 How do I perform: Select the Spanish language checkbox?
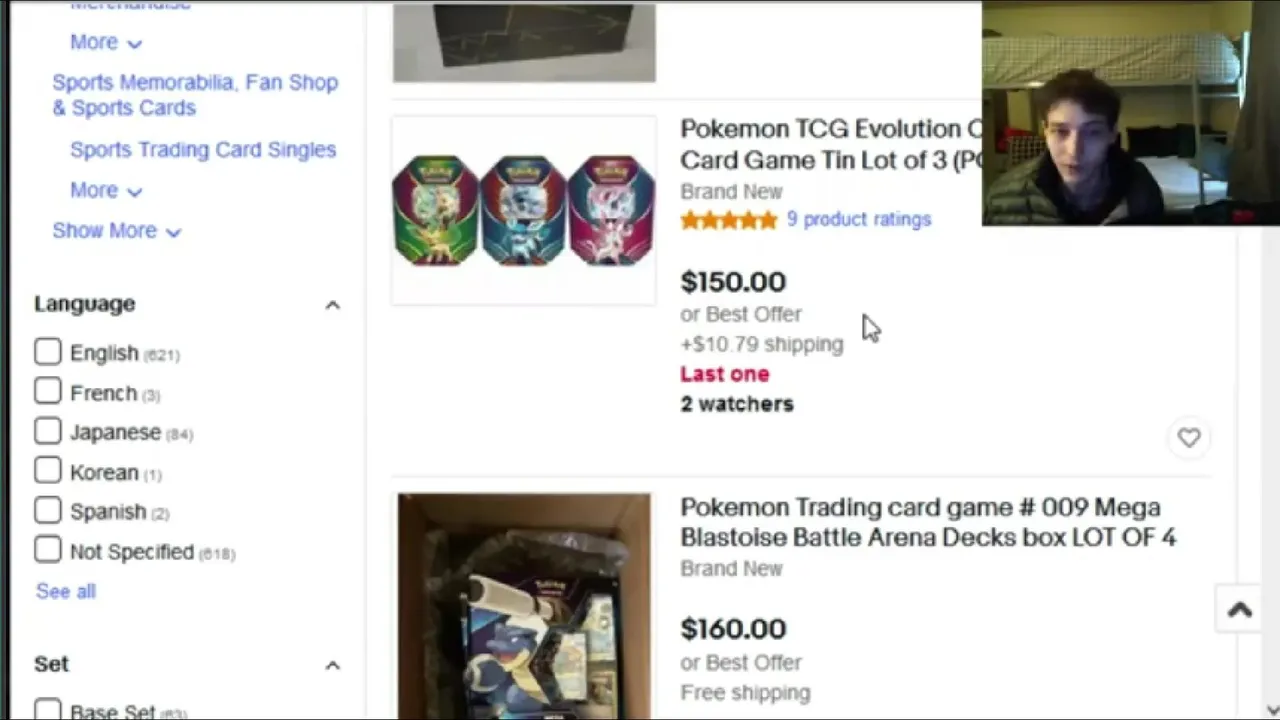48,510
